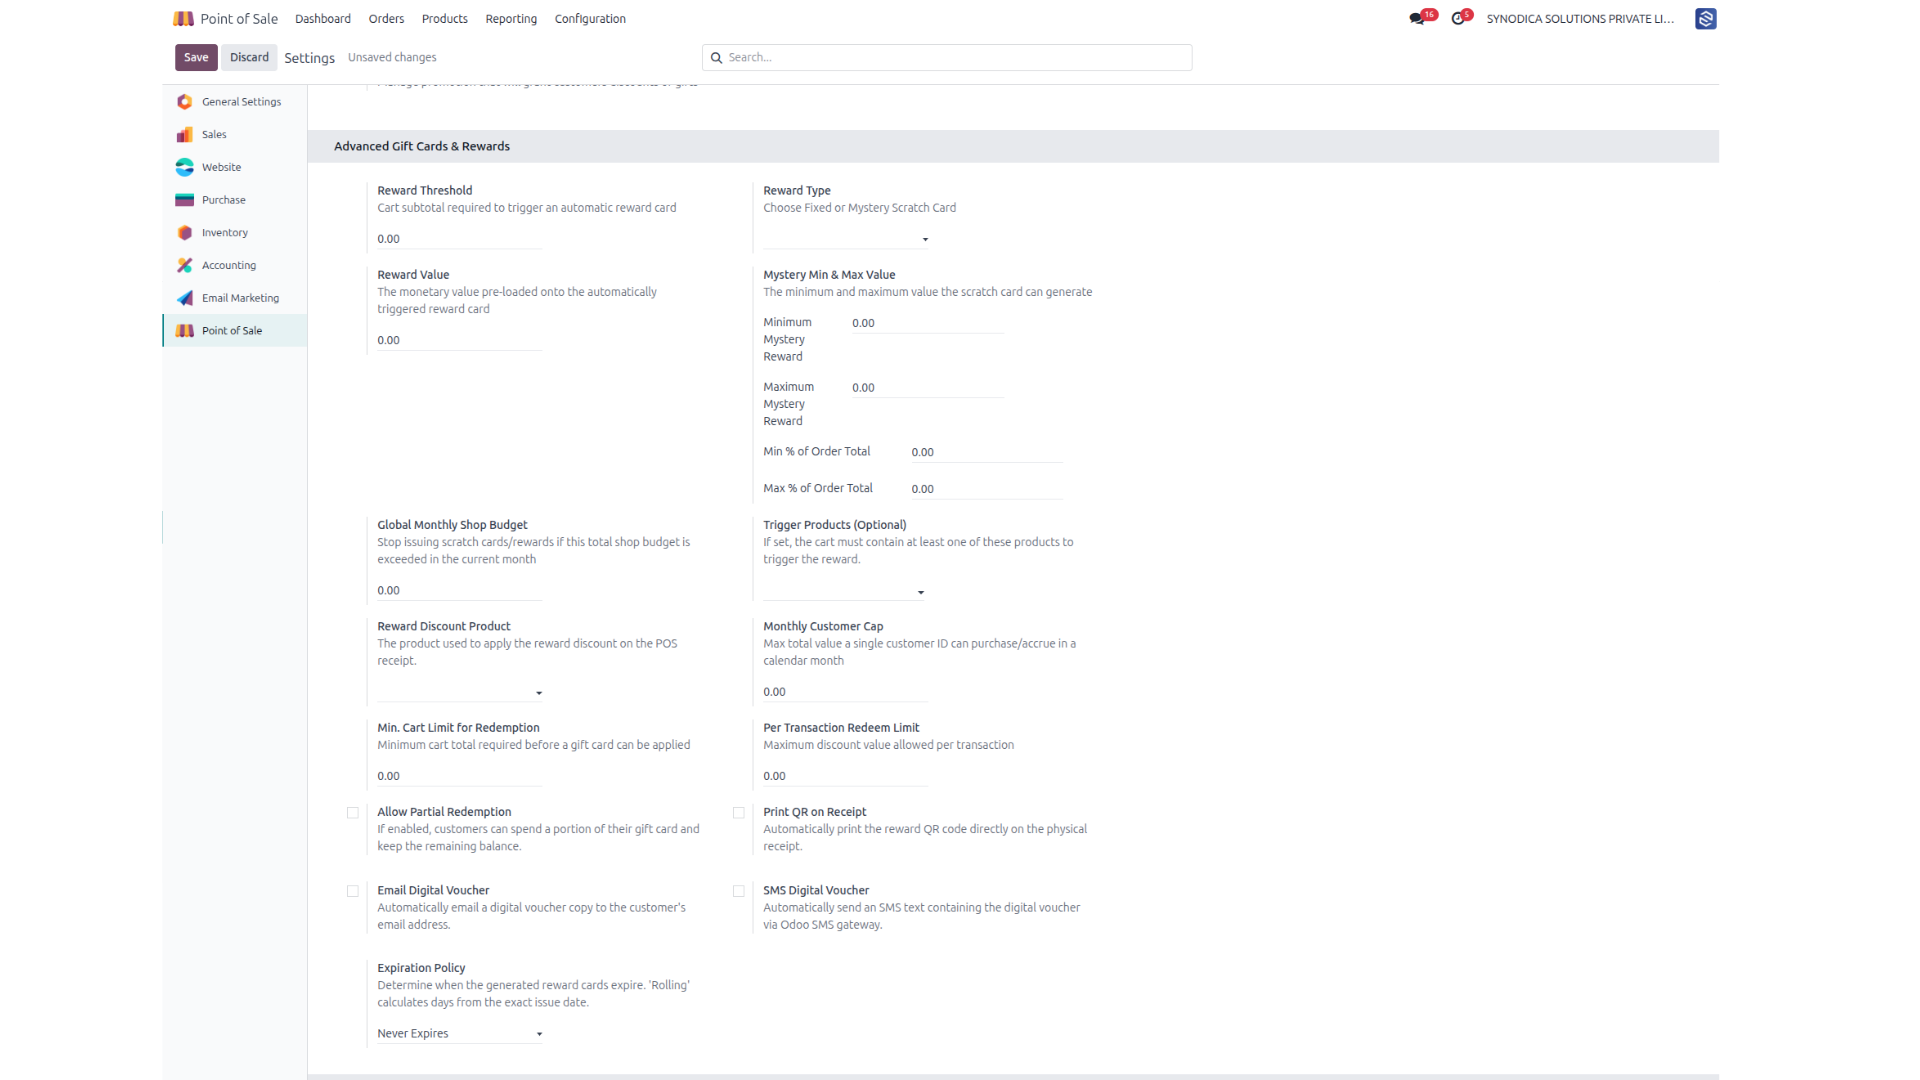Open the conversations messages icon
This screenshot has width=1920, height=1080.
click(x=1416, y=18)
